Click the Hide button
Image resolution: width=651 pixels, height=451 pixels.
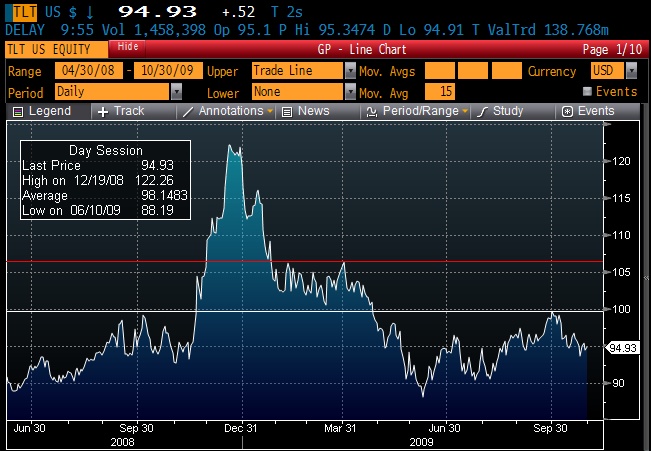pyautogui.click(x=127, y=47)
